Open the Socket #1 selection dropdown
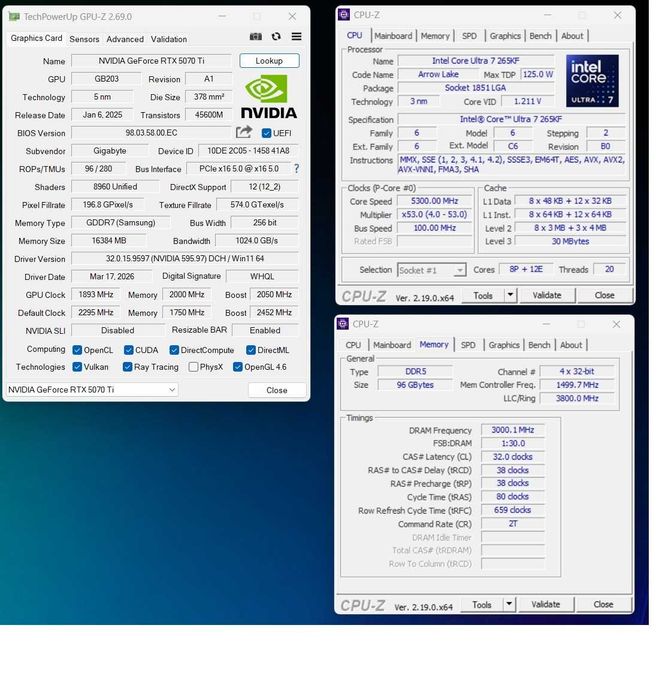The width and height of the screenshot is (659, 700). coord(432,270)
